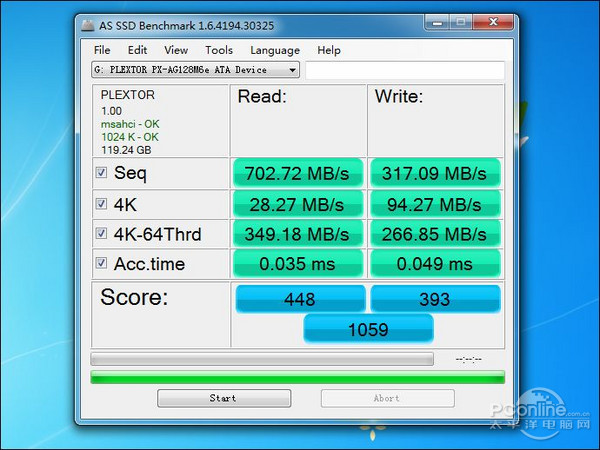Click the total score 1059
Screen dimensions: 600x450
(368, 329)
